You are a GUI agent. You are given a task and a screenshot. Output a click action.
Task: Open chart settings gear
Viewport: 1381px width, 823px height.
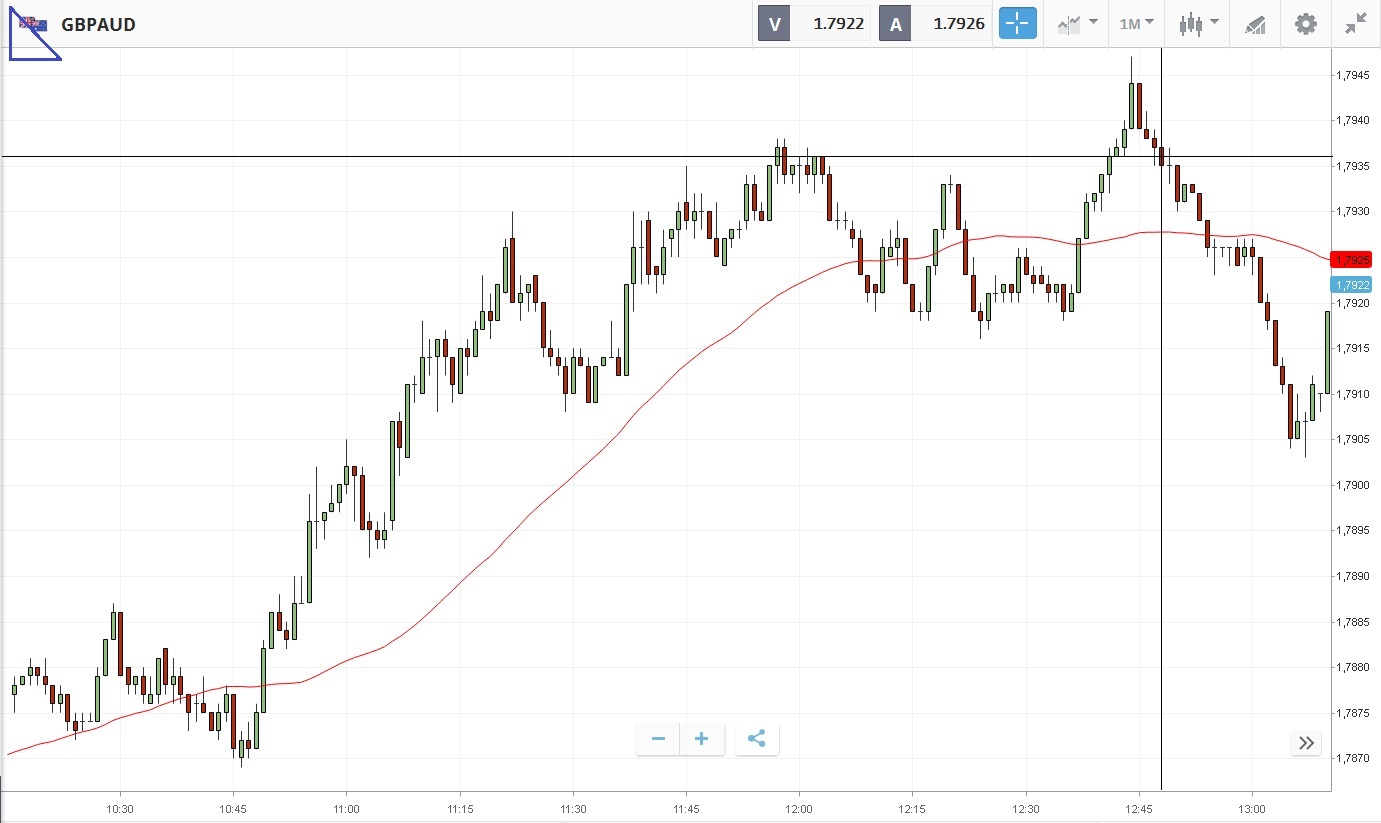1305,24
